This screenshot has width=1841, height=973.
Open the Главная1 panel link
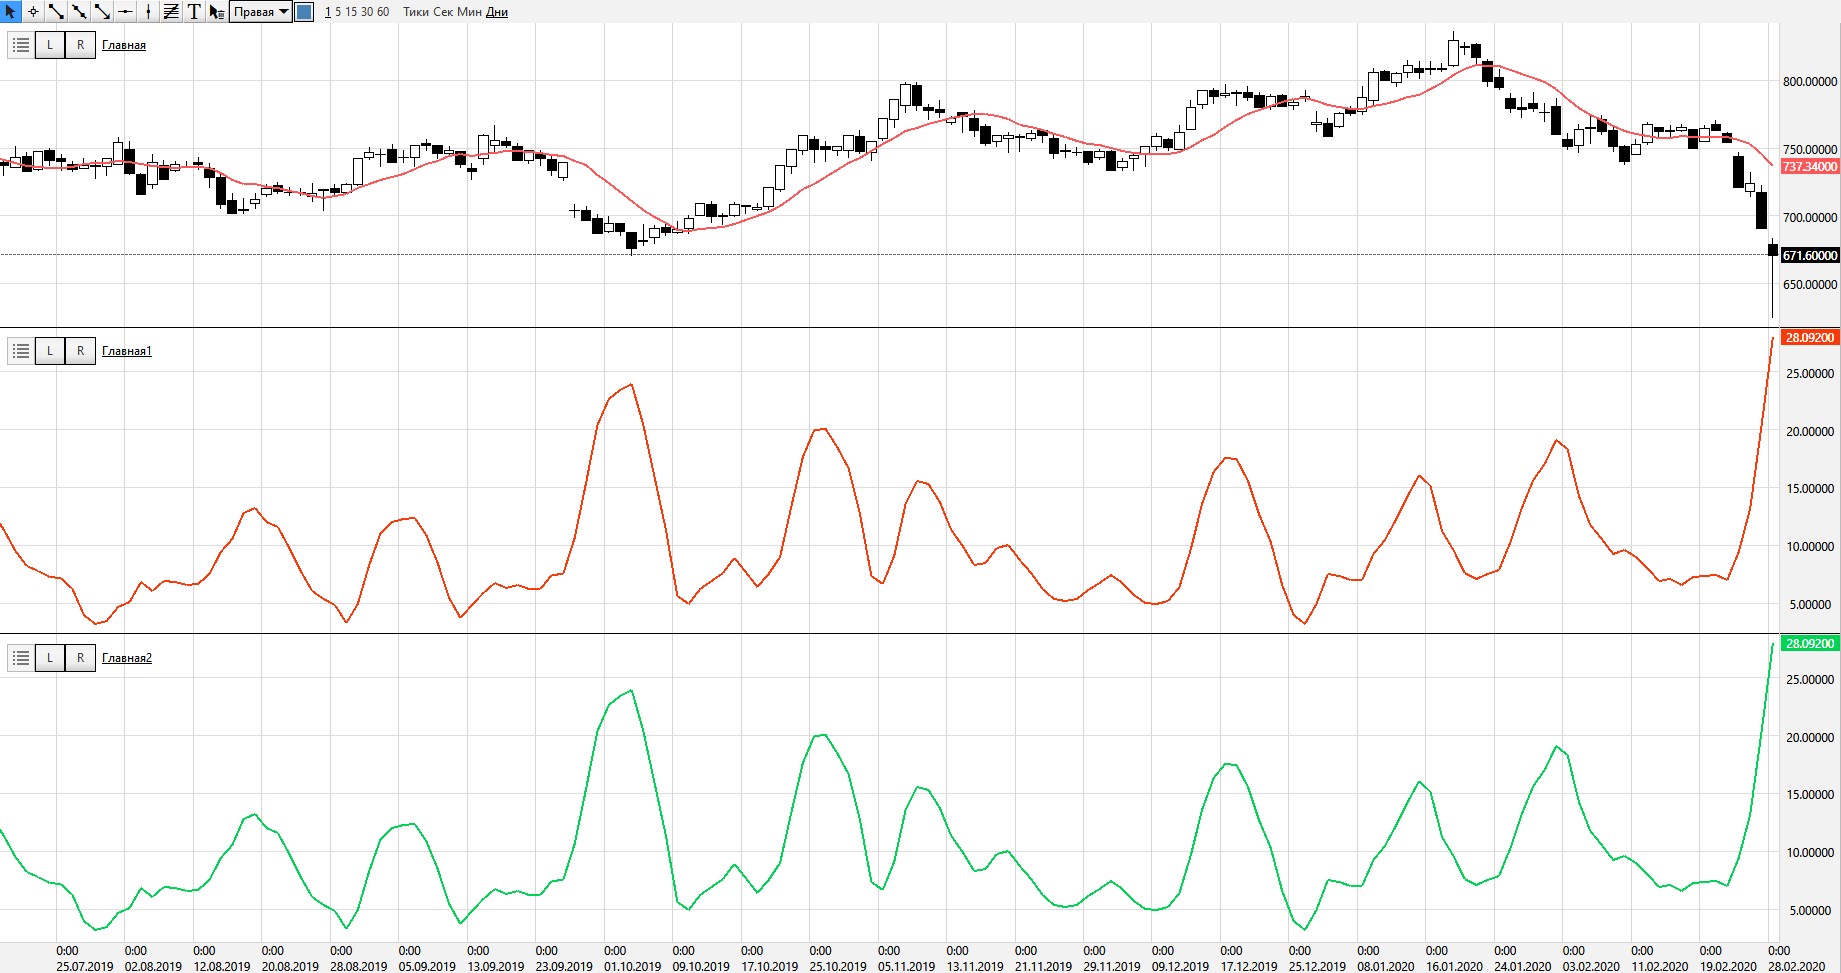pos(127,351)
